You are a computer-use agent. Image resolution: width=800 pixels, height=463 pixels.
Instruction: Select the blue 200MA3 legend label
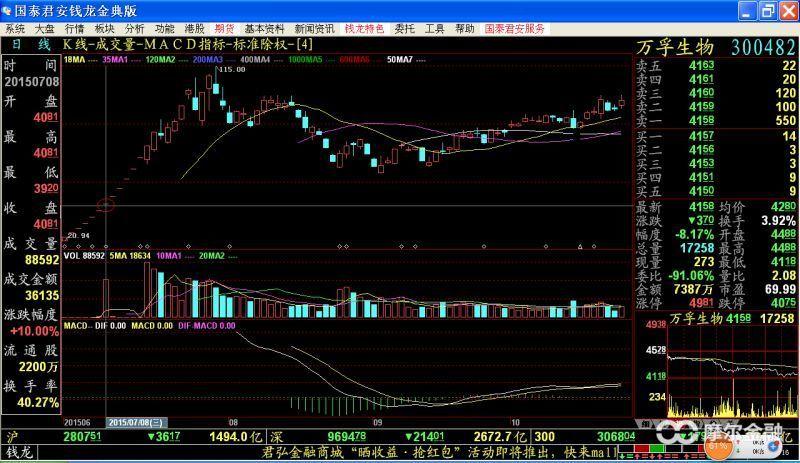tap(208, 60)
